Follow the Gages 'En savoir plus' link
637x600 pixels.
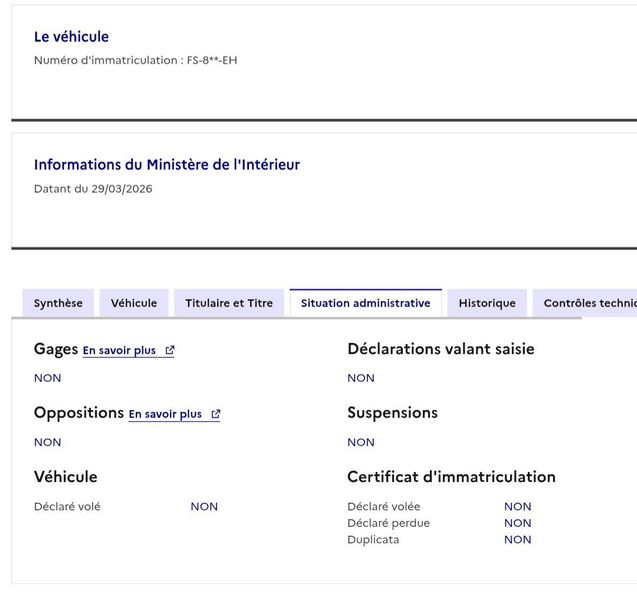click(128, 351)
